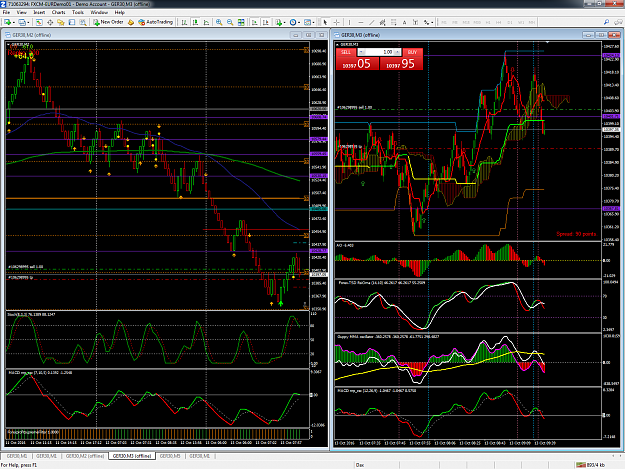The image size is (625, 469).
Task: Open the Indicators list dropdown
Action: (280, 22)
